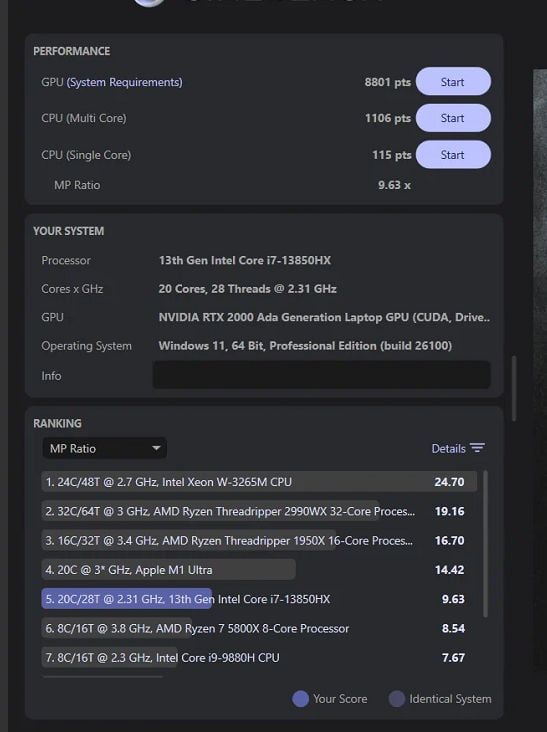Click the 14.42 ranking score
This screenshot has height=732, width=547.
[x=449, y=570]
